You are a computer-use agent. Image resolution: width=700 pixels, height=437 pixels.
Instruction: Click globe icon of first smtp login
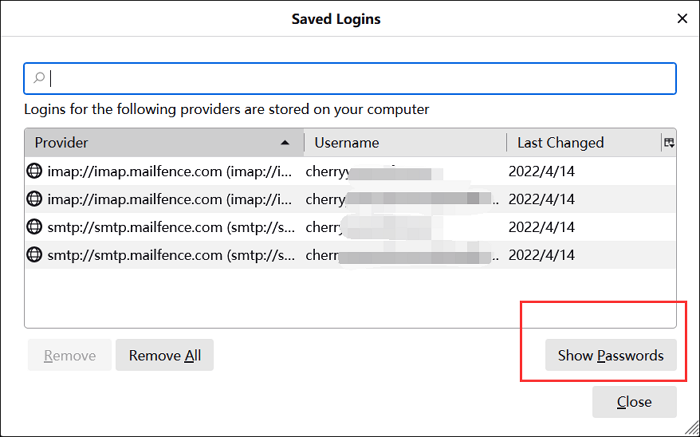point(35,227)
